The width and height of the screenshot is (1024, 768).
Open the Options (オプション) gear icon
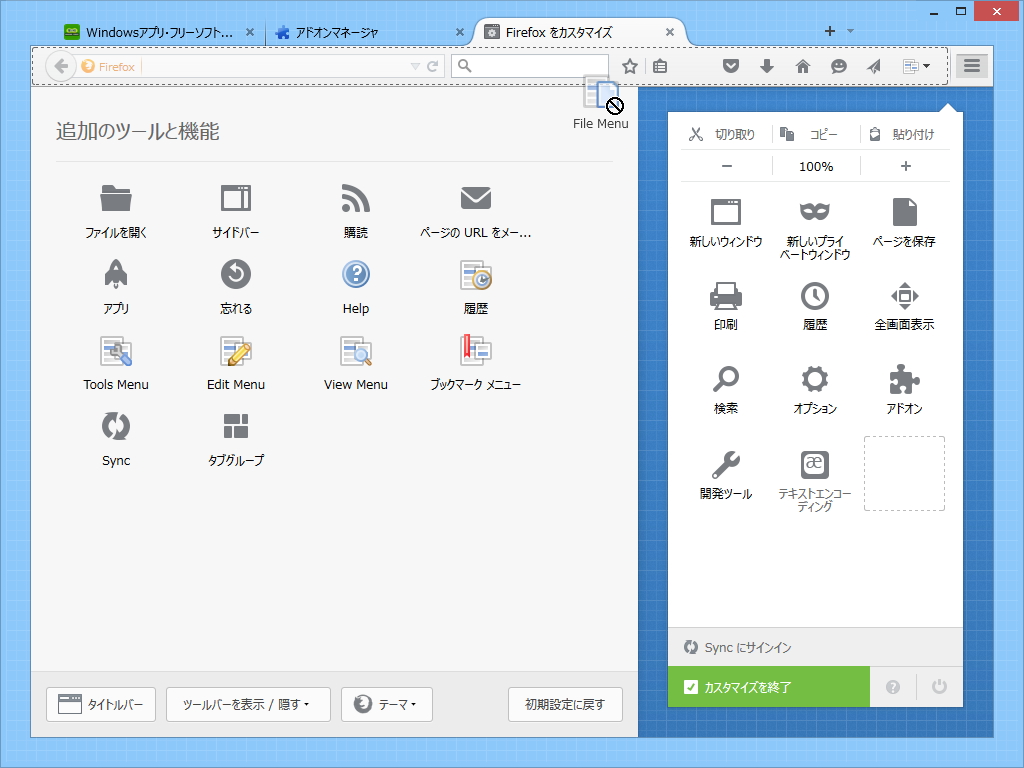pyautogui.click(x=814, y=379)
